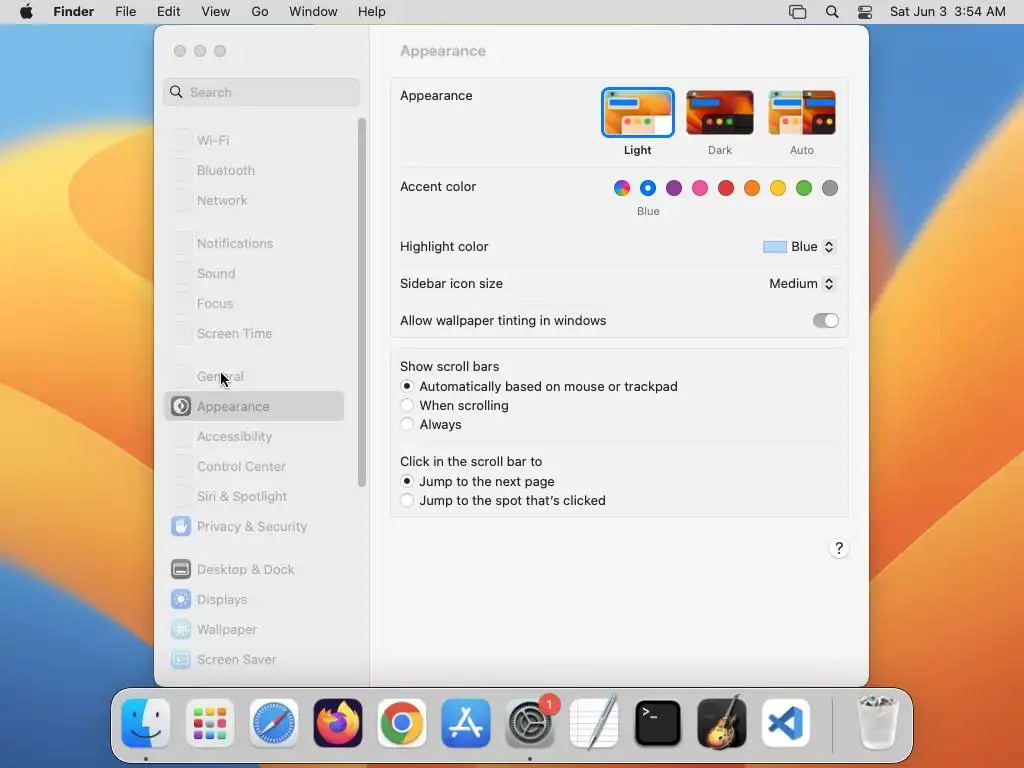Click the Screen Saver sidebar icon
The width and height of the screenshot is (1024, 768).
click(181, 660)
